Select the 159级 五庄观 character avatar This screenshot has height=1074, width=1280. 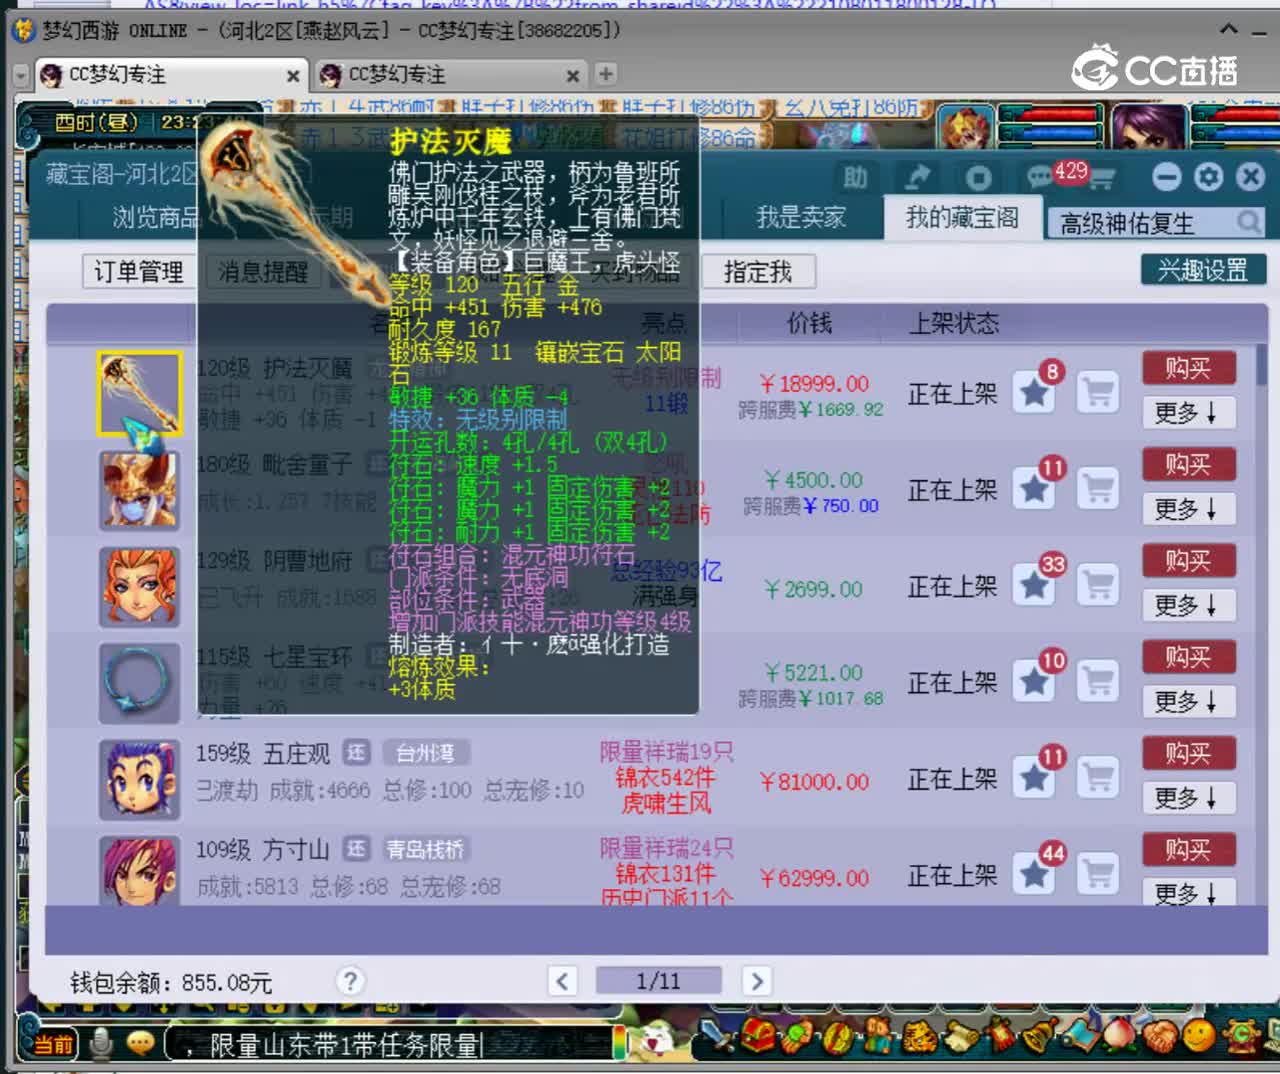139,779
